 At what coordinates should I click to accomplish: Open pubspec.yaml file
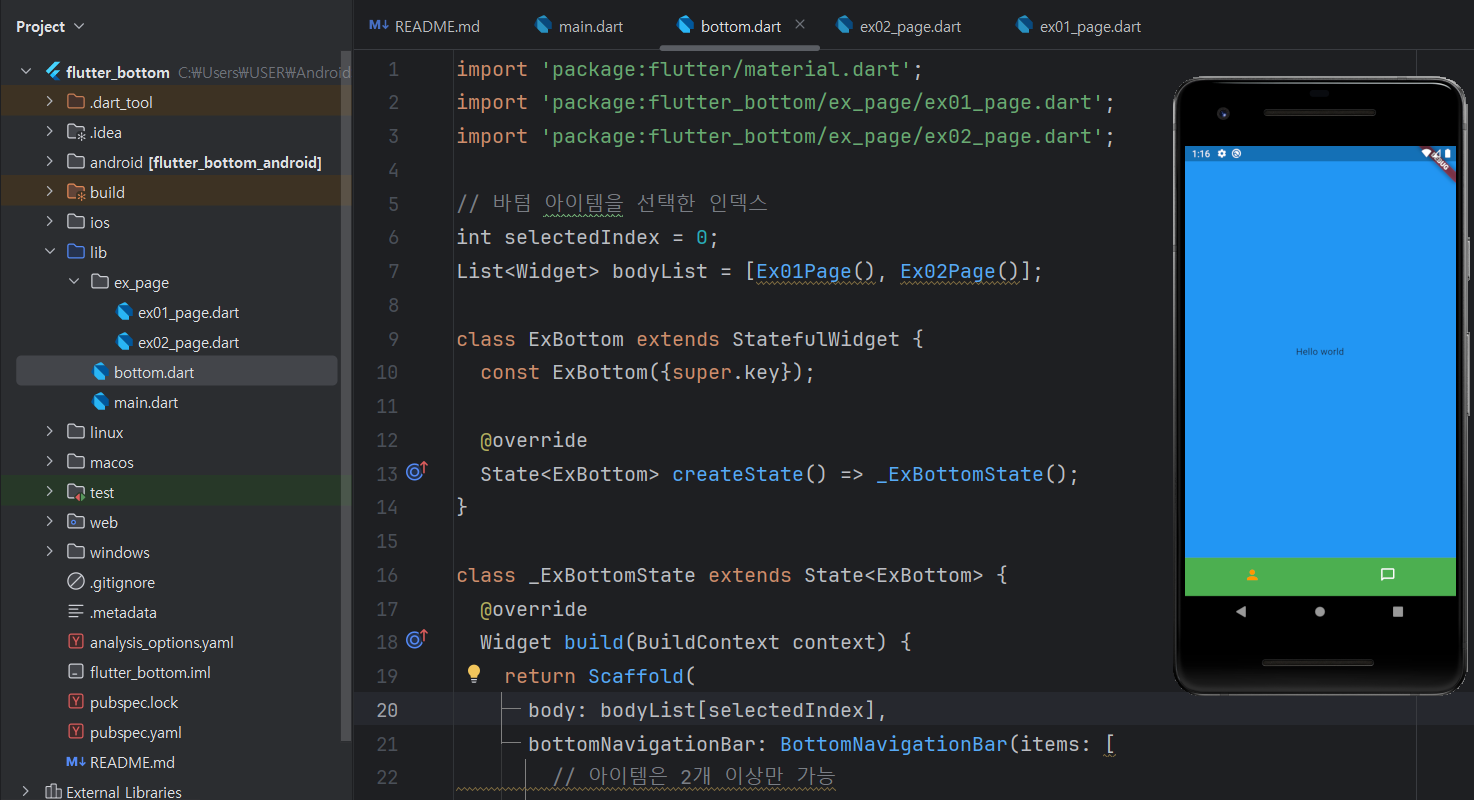136,732
